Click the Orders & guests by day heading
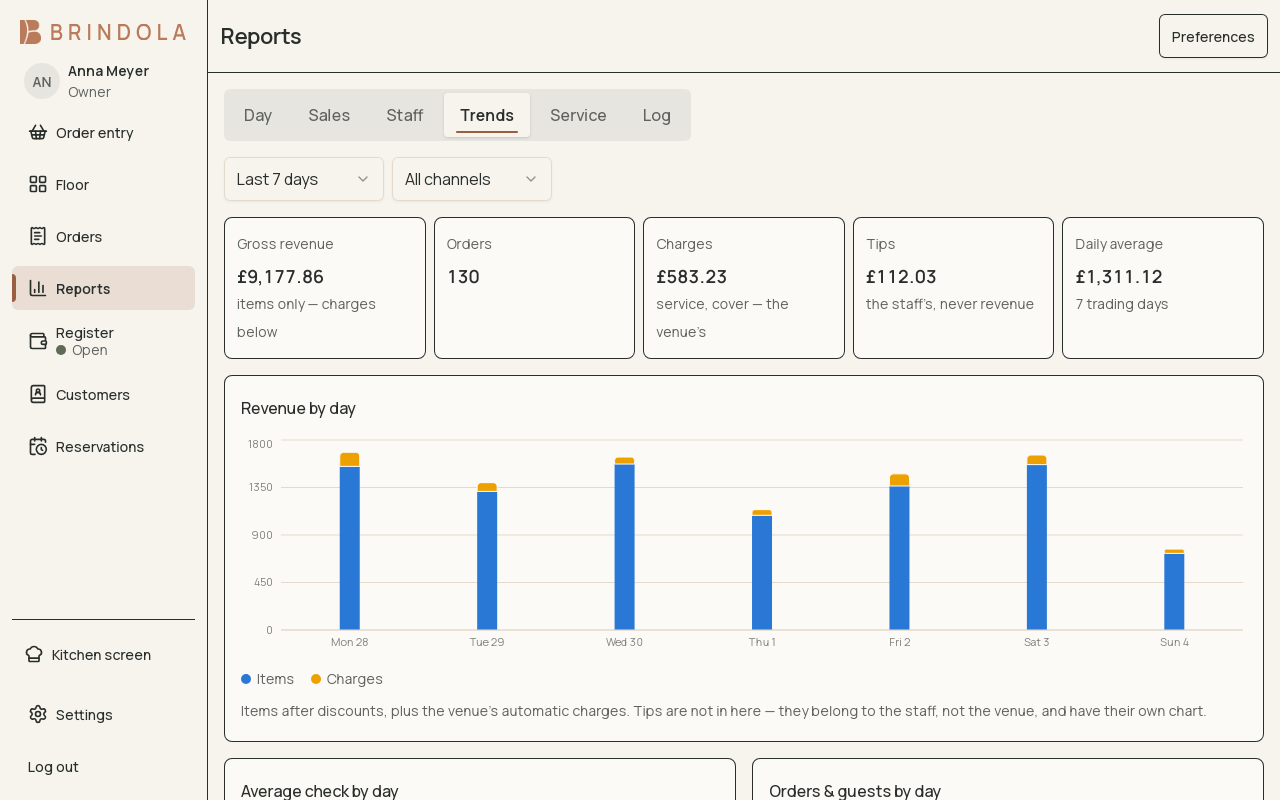This screenshot has width=1280, height=800. click(855, 791)
